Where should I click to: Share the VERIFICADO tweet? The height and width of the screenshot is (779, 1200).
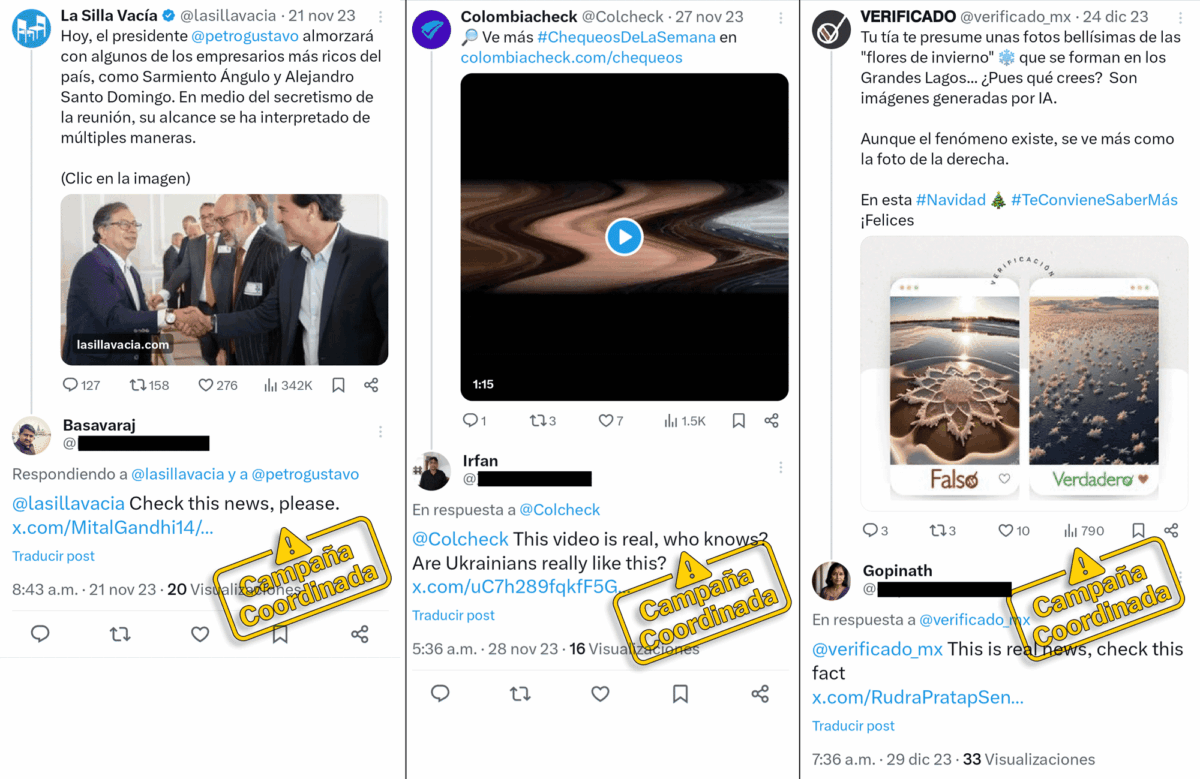tap(1171, 530)
